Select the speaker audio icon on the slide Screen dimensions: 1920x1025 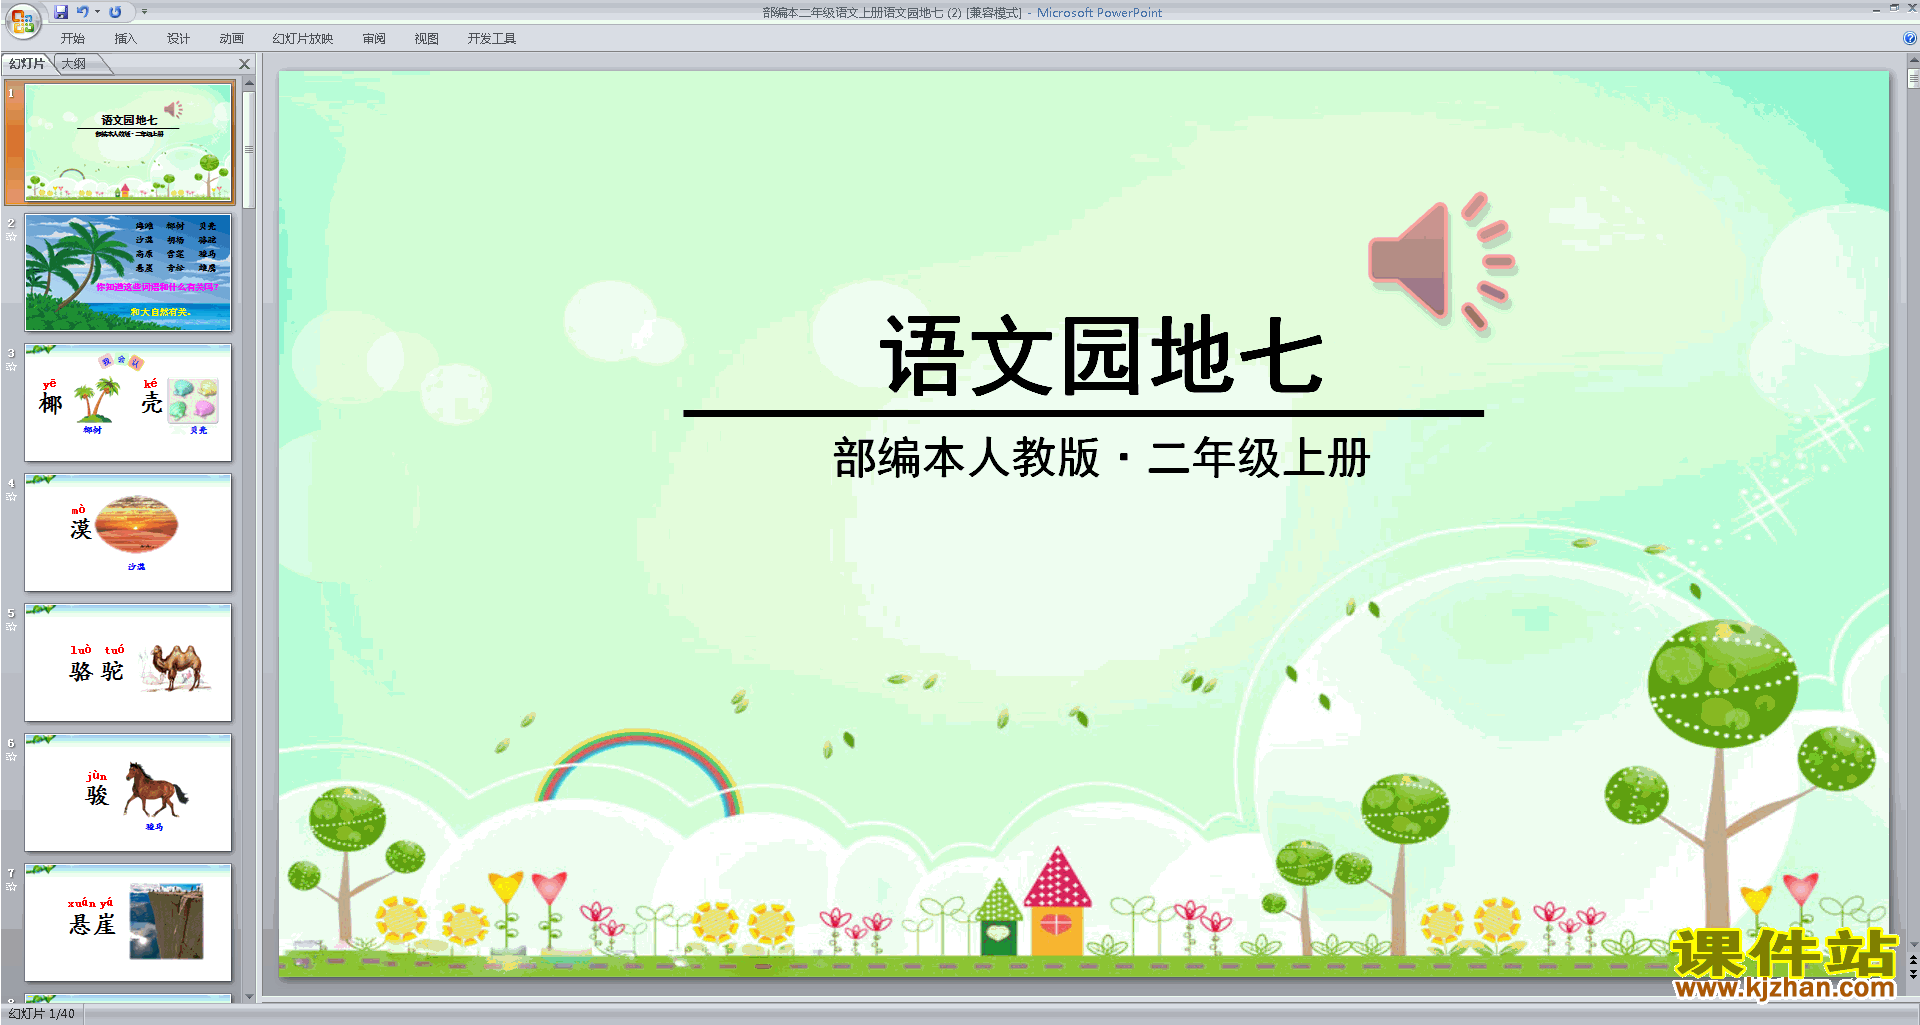pos(1441,262)
